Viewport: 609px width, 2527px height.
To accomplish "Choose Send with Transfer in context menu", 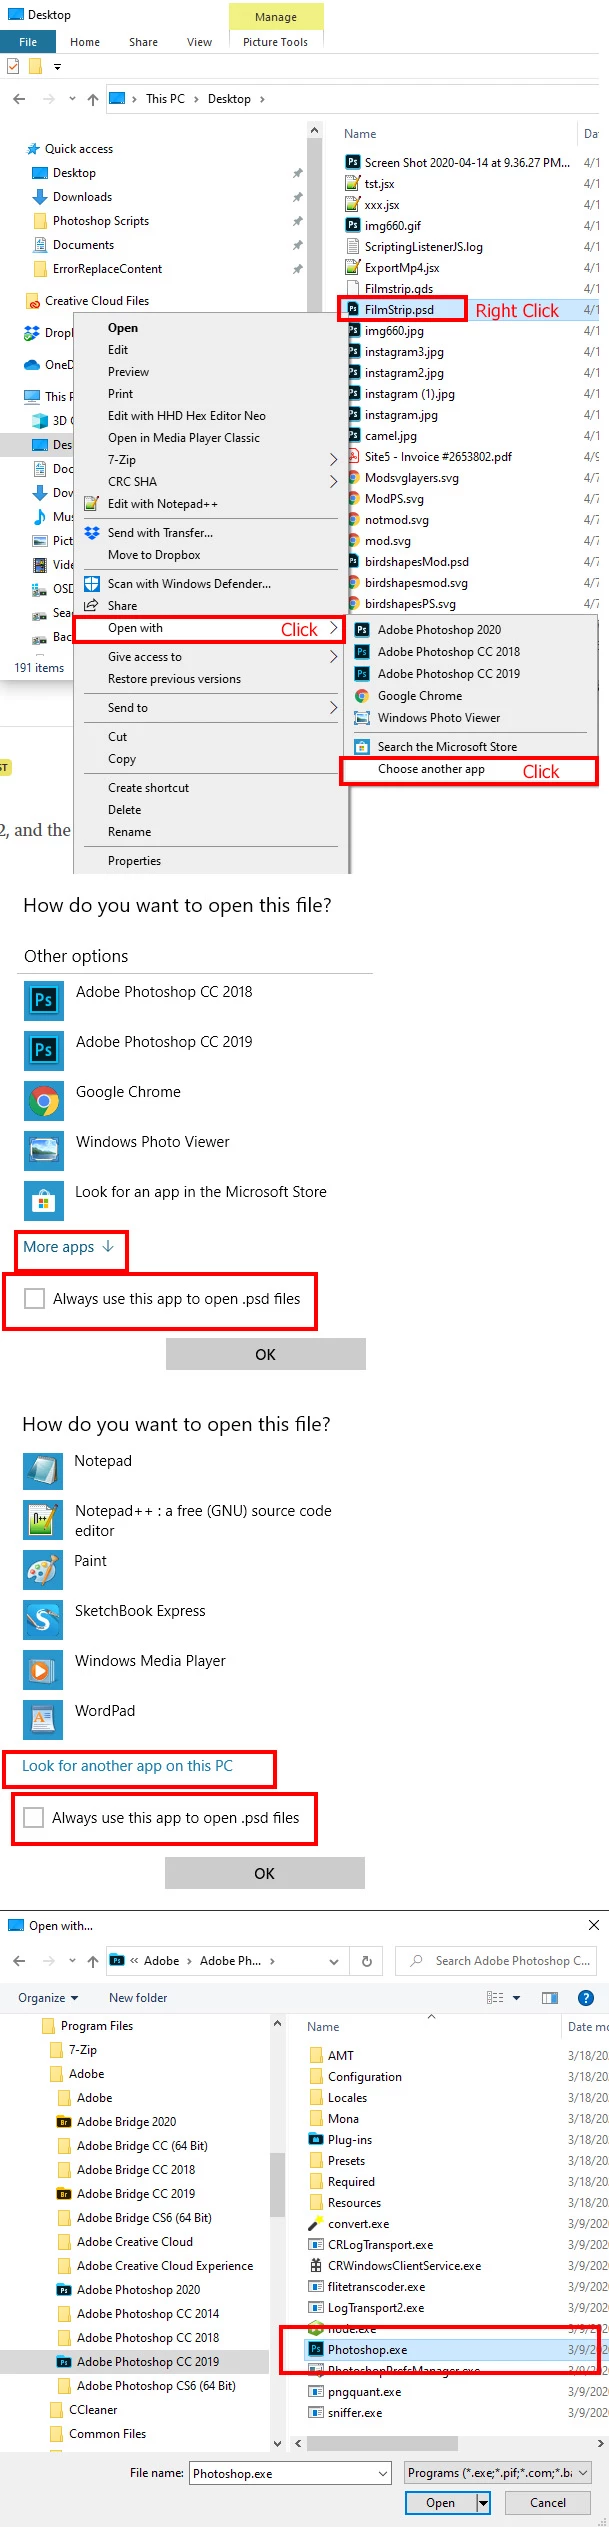I will click(160, 533).
